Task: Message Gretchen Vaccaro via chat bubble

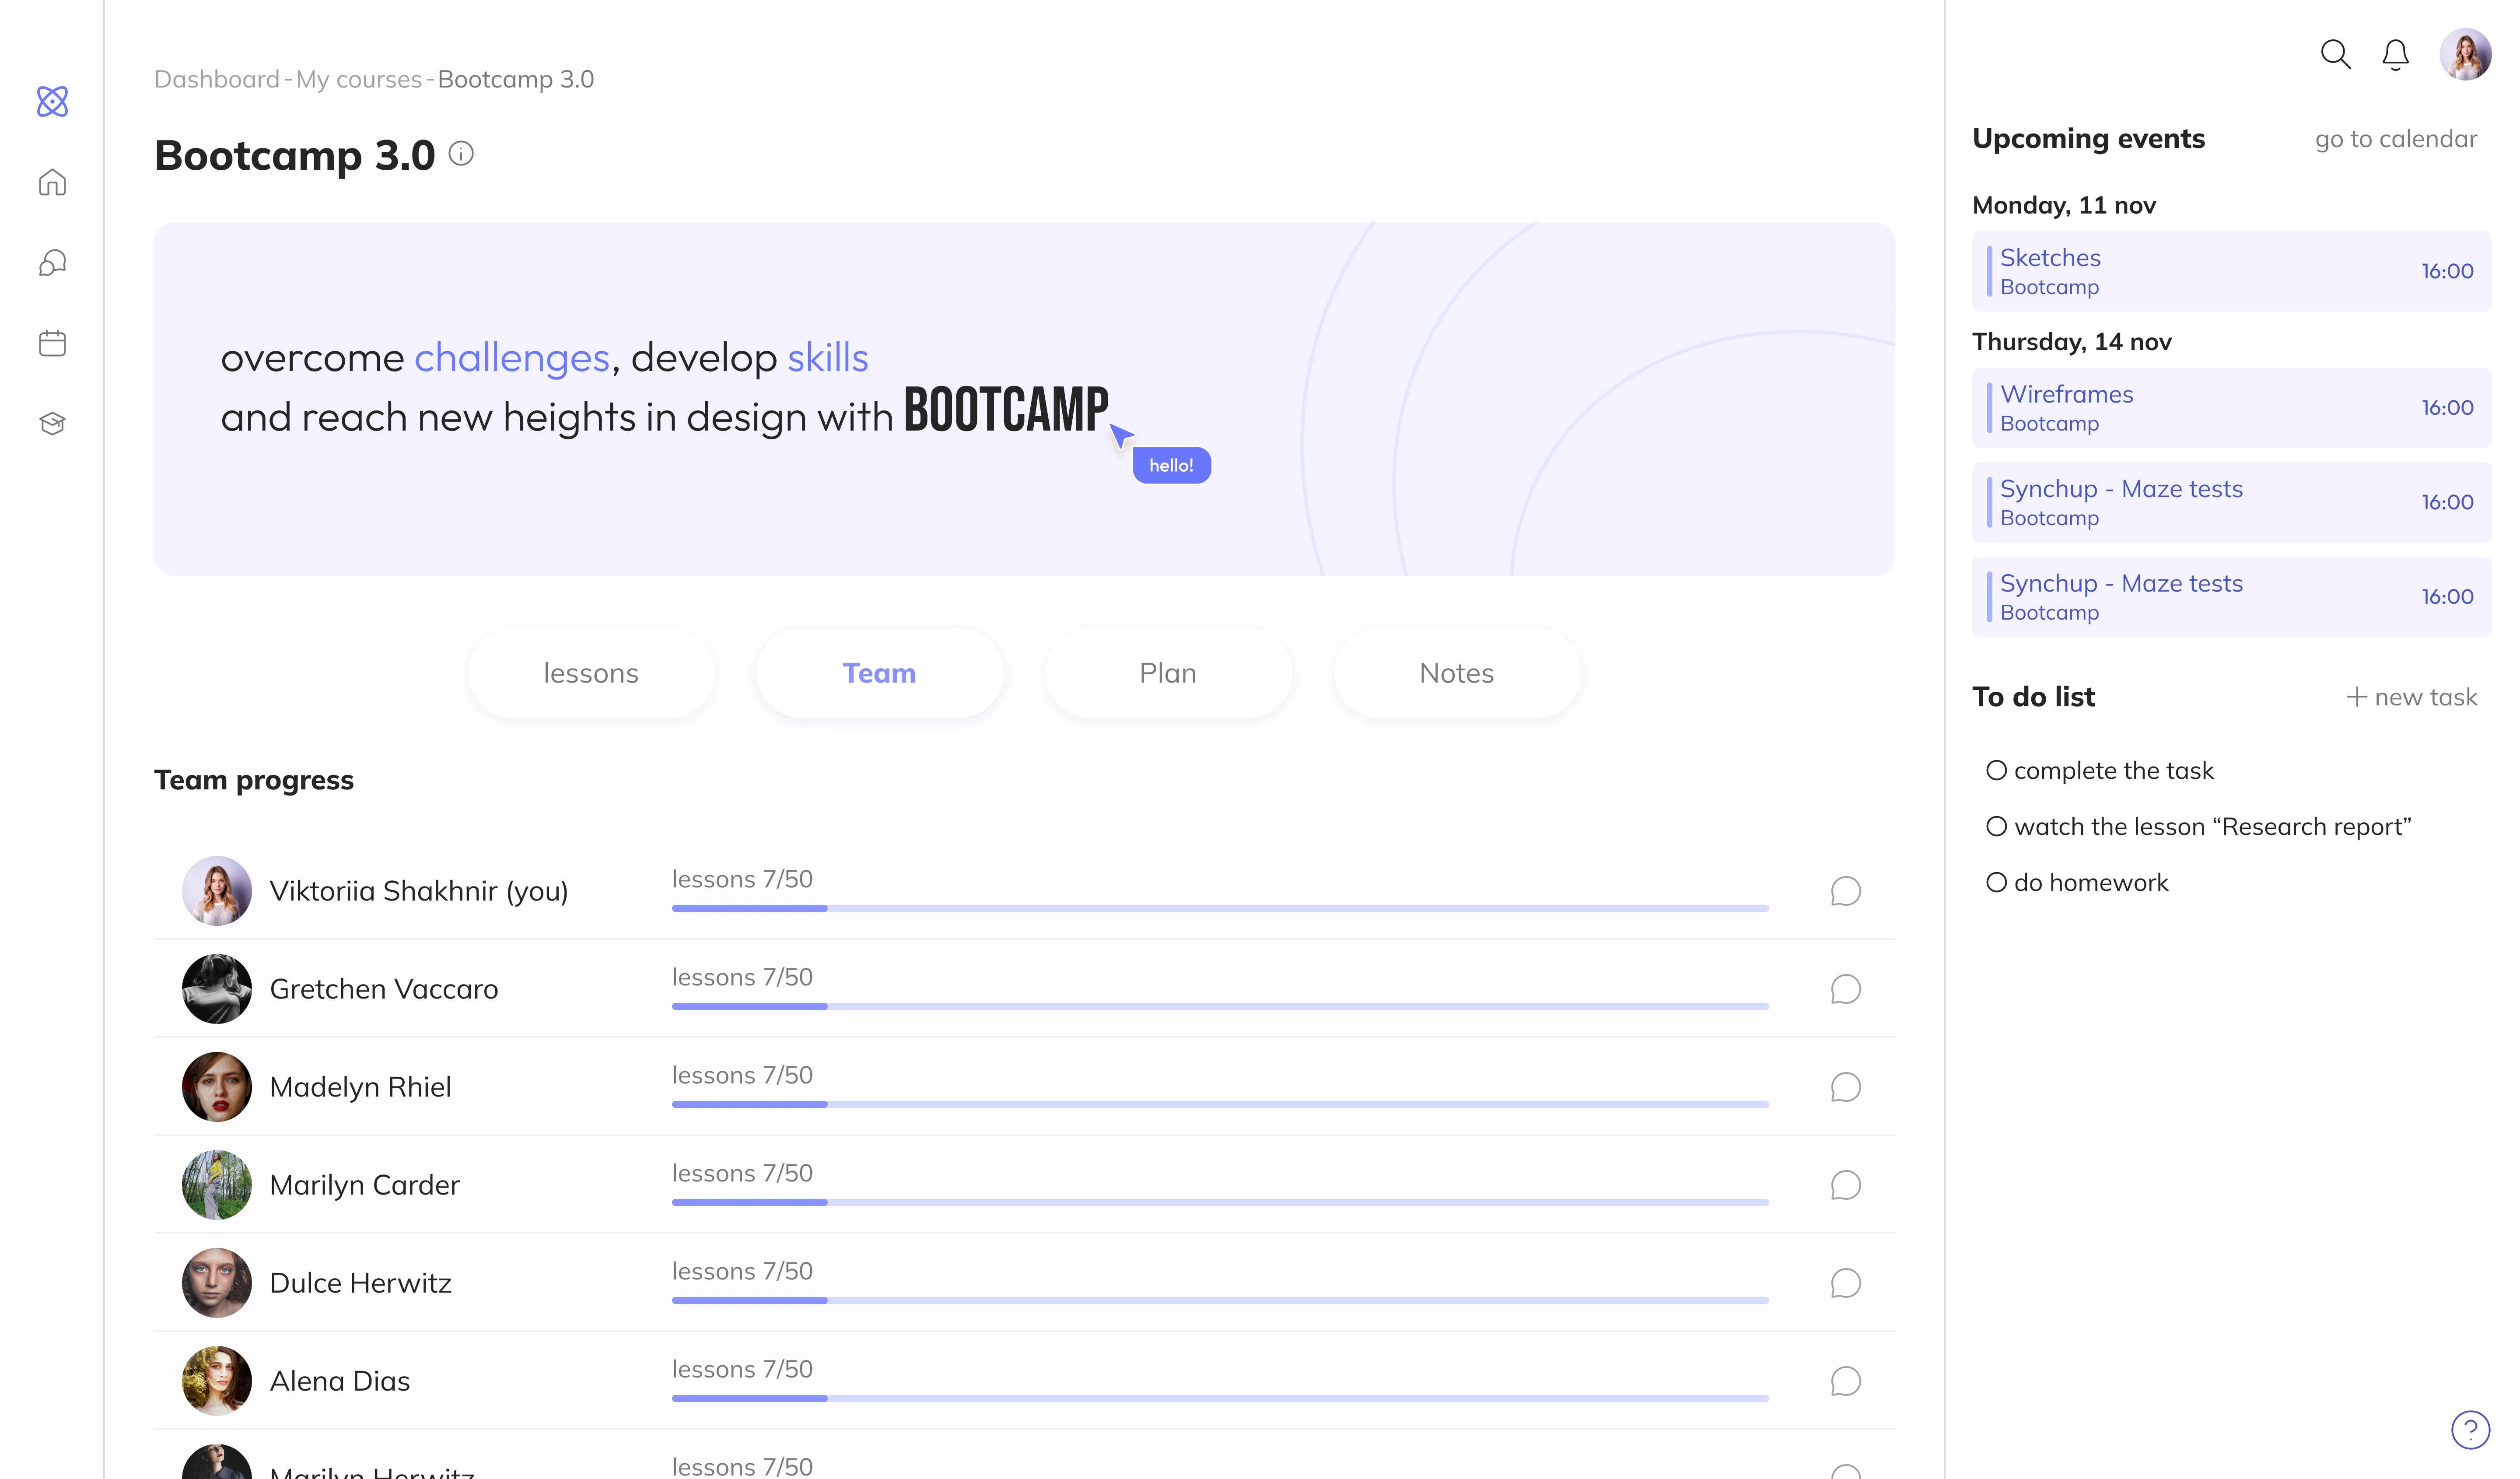Action: pyautogui.click(x=1845, y=989)
